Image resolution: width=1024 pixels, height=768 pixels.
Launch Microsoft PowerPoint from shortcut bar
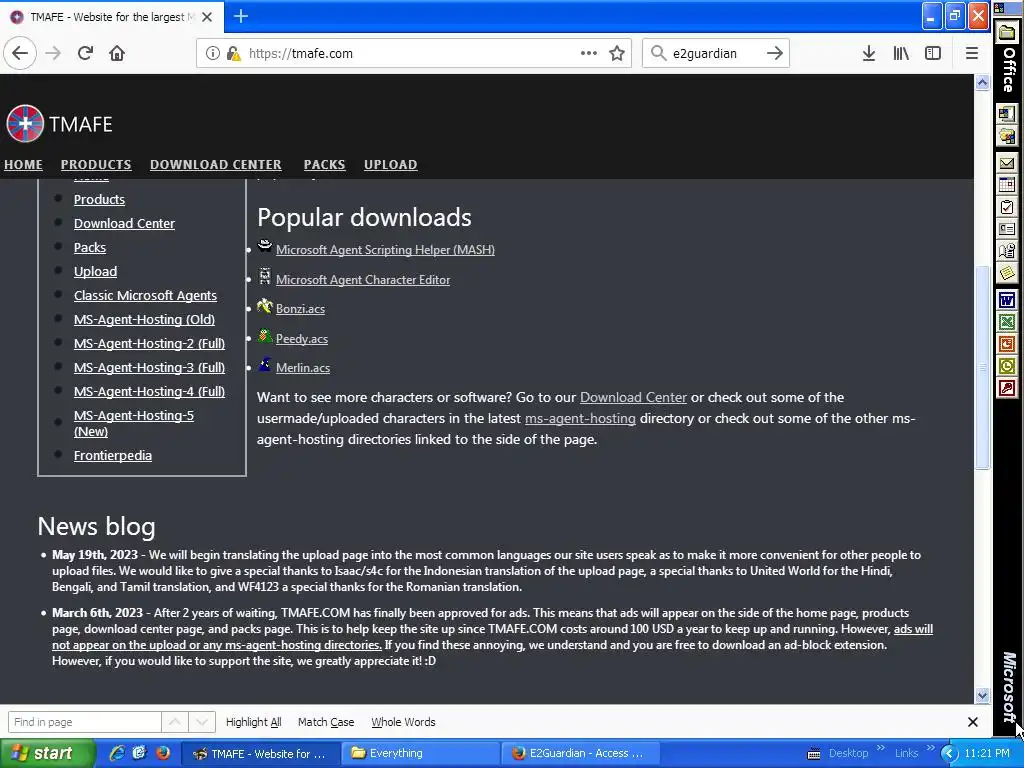coord(1006,344)
